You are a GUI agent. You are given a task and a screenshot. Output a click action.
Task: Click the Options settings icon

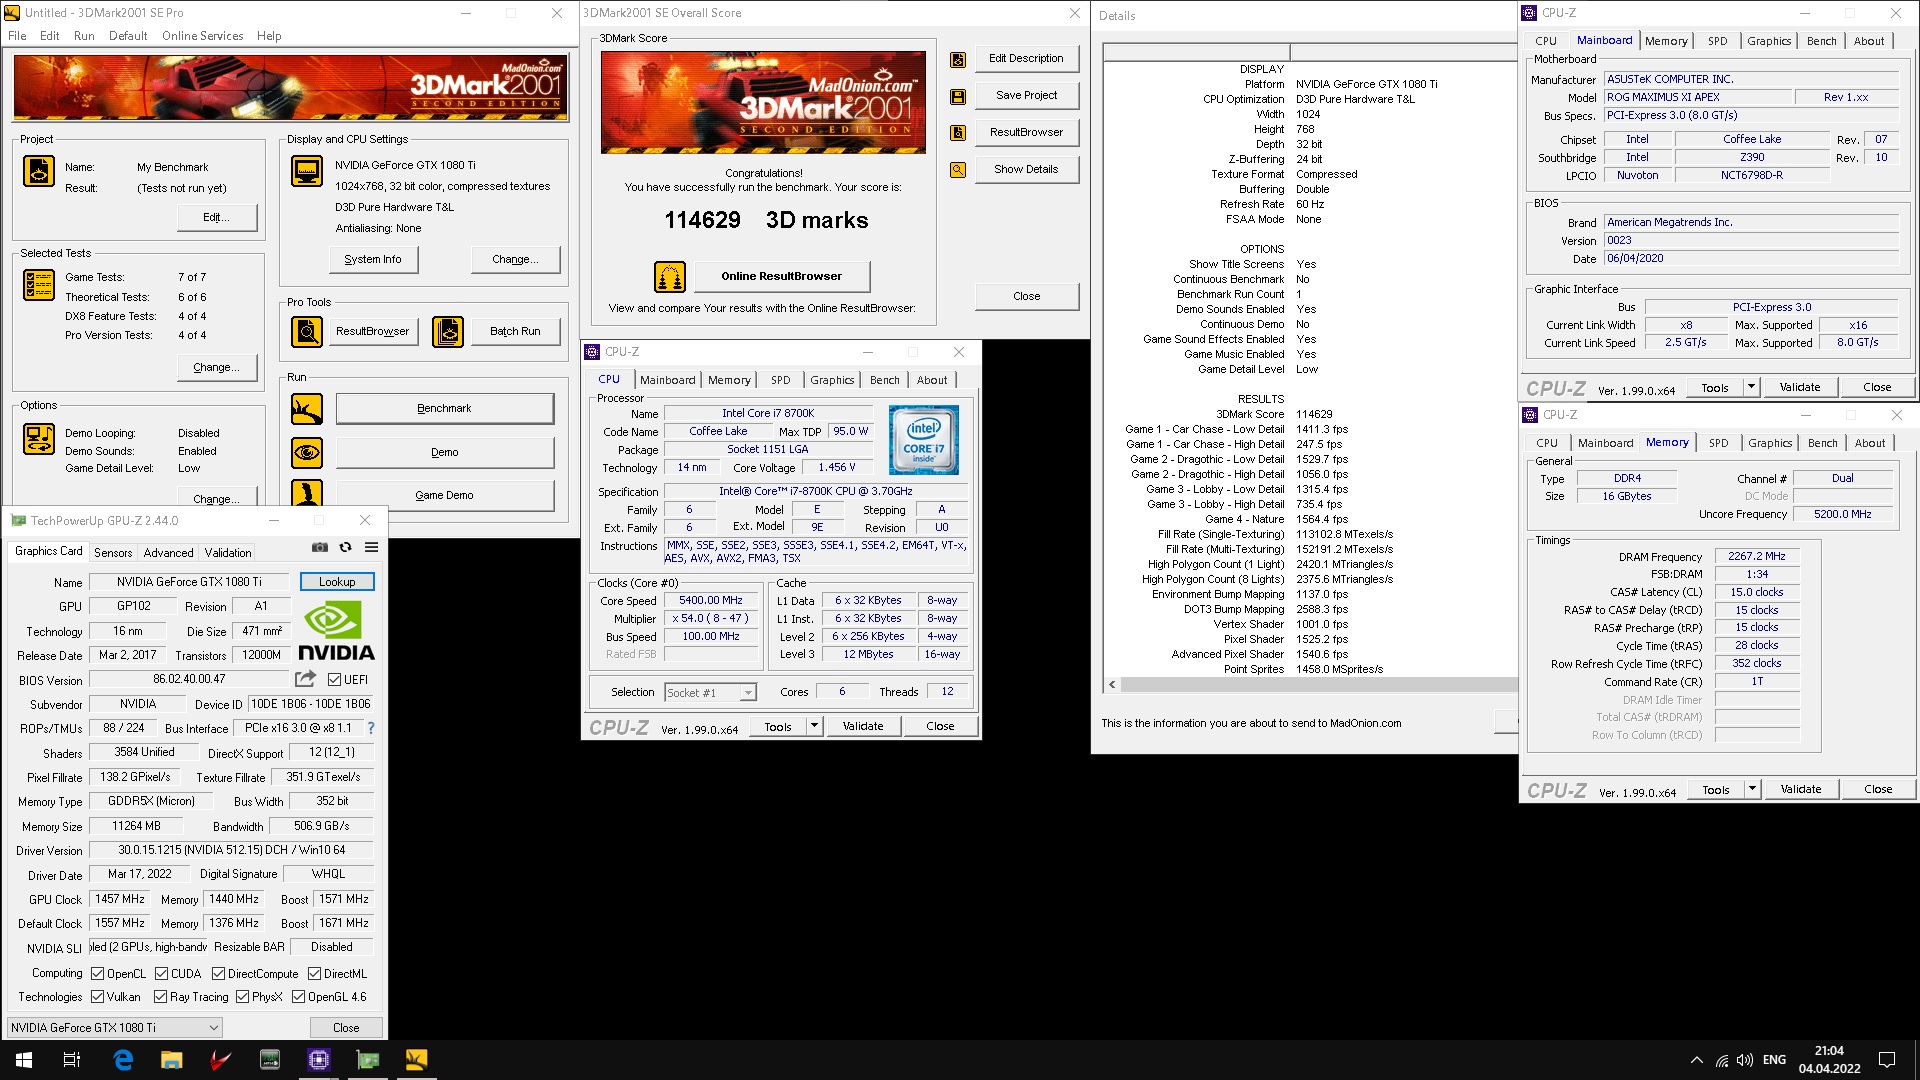39,439
